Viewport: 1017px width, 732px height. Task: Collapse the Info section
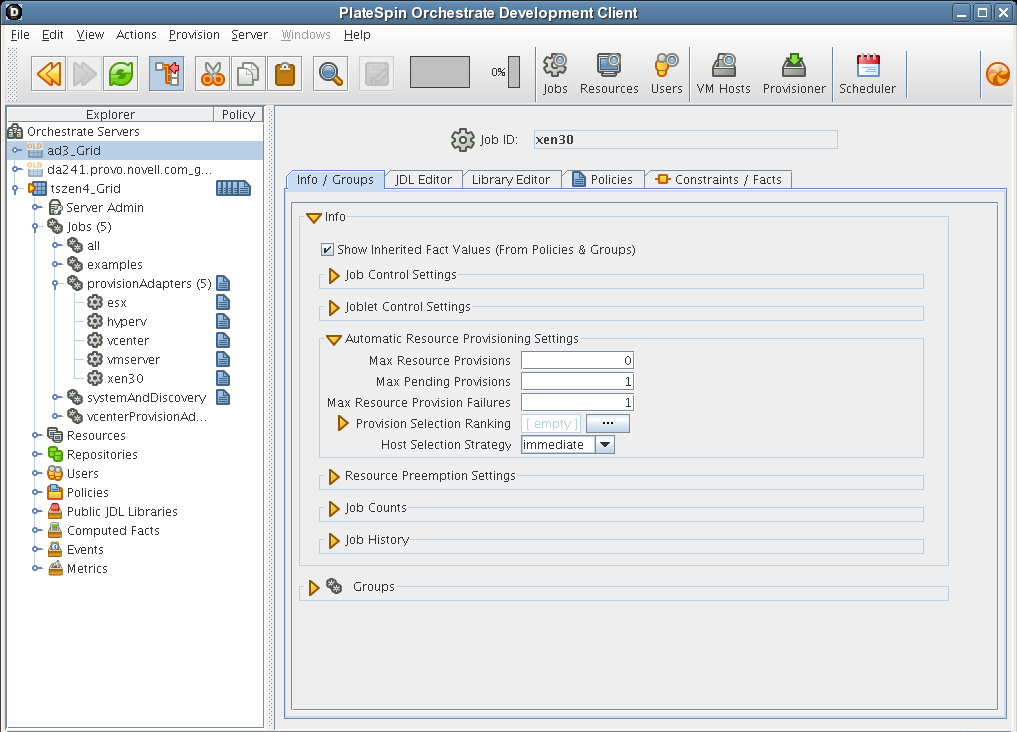click(x=314, y=217)
